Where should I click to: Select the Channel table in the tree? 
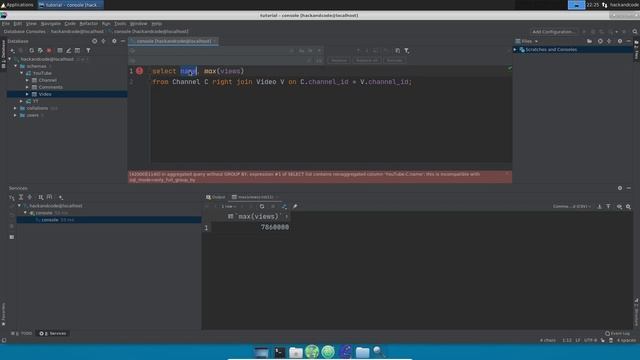coord(47,80)
